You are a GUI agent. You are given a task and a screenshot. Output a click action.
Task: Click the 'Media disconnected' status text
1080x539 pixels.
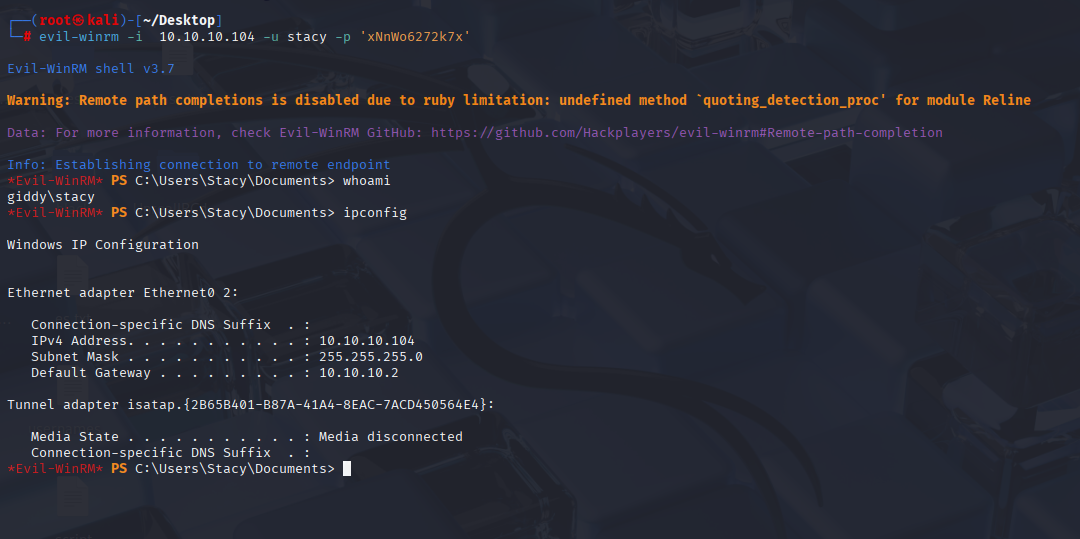(391, 436)
